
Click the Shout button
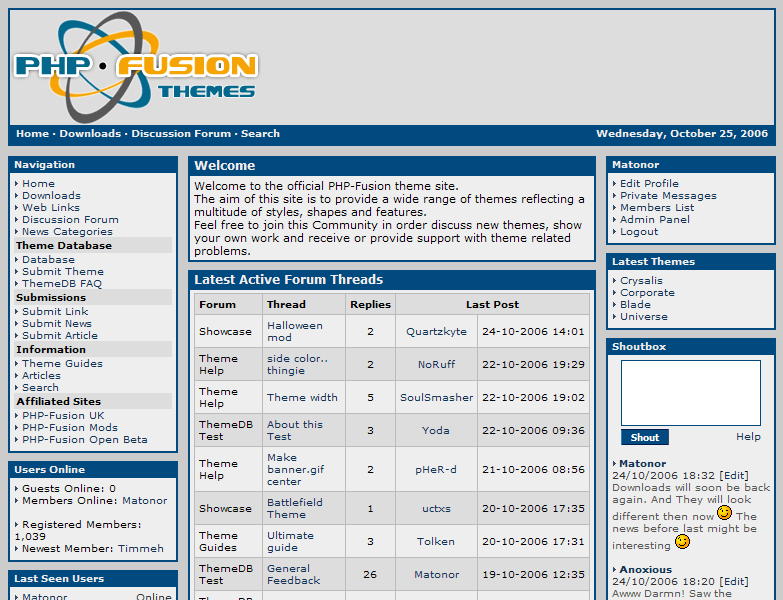pos(645,437)
